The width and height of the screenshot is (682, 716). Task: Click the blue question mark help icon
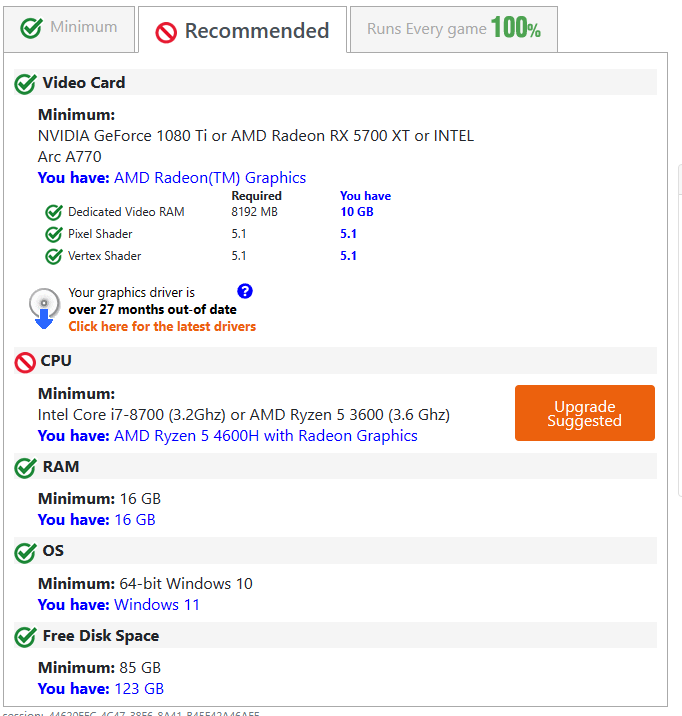click(x=245, y=292)
